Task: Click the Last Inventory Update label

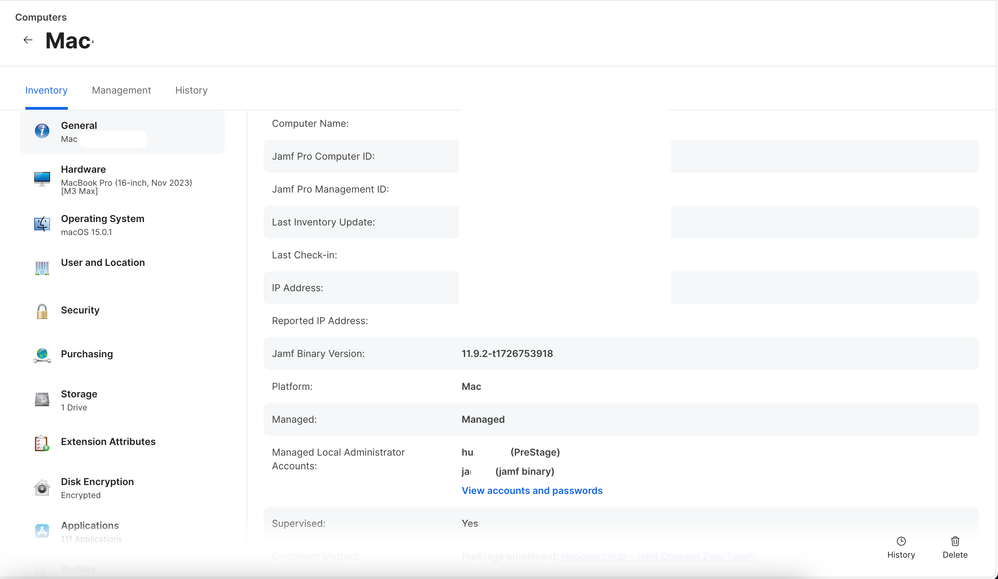Action: coord(323,223)
